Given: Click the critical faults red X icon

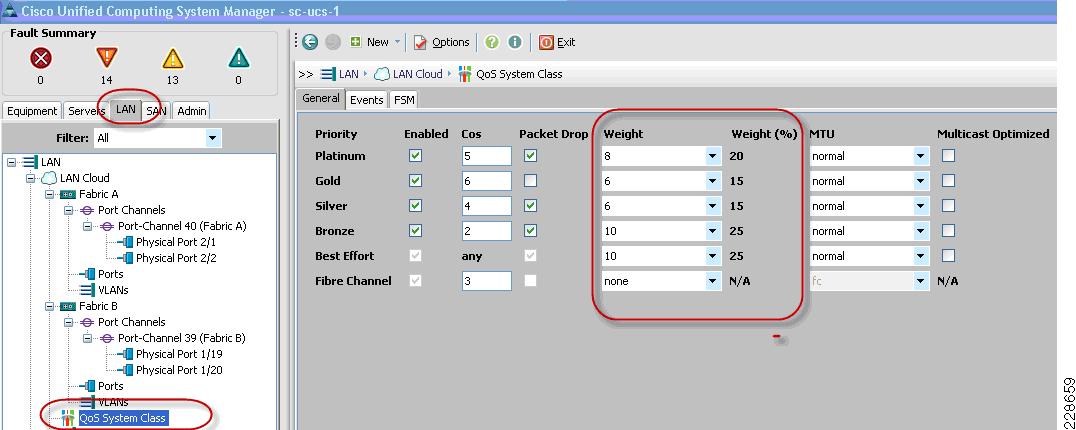Looking at the screenshot, I should (40, 59).
